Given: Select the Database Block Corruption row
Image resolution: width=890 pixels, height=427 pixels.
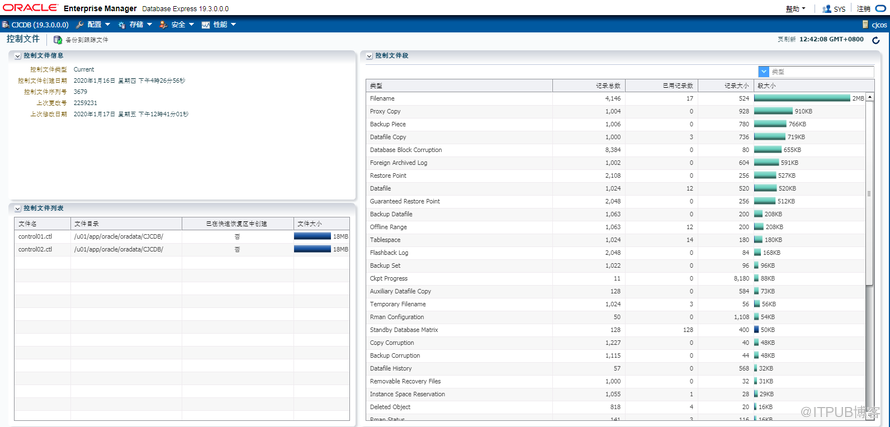Looking at the screenshot, I should 616,150.
